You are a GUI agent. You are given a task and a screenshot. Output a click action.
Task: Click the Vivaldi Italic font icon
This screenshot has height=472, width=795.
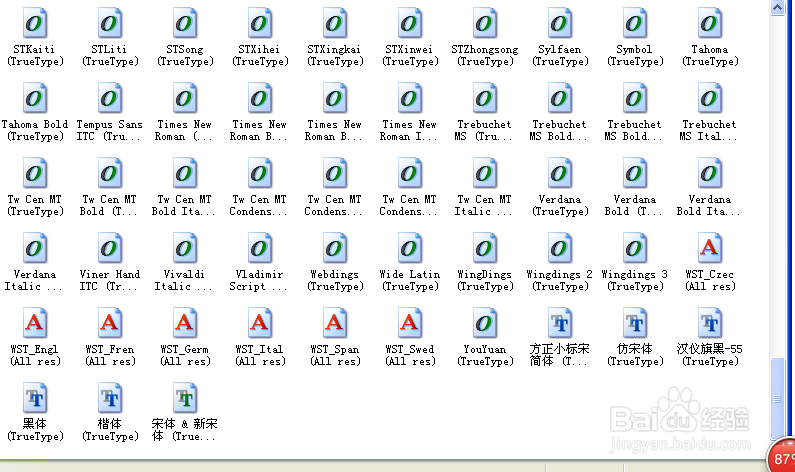185,248
